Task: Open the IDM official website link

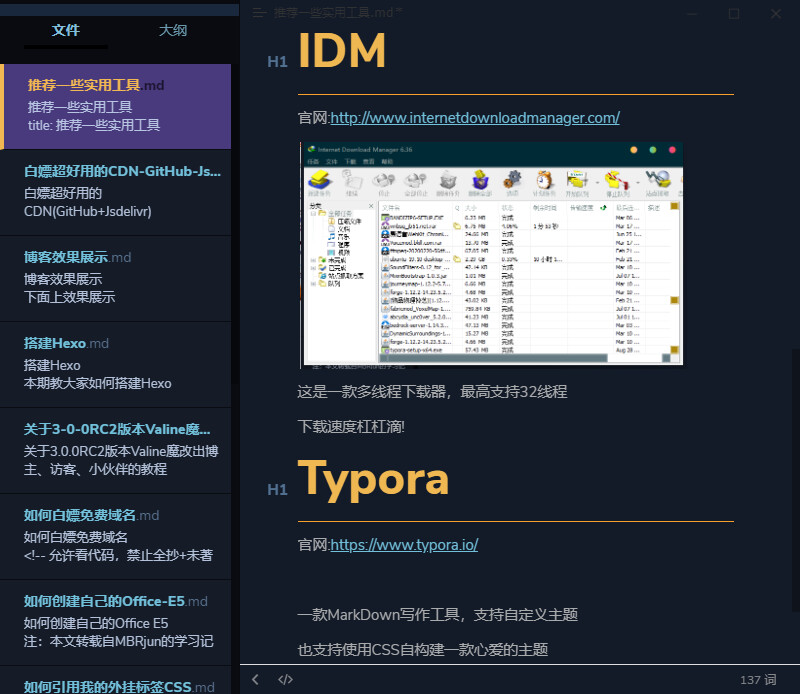Action: pos(474,118)
